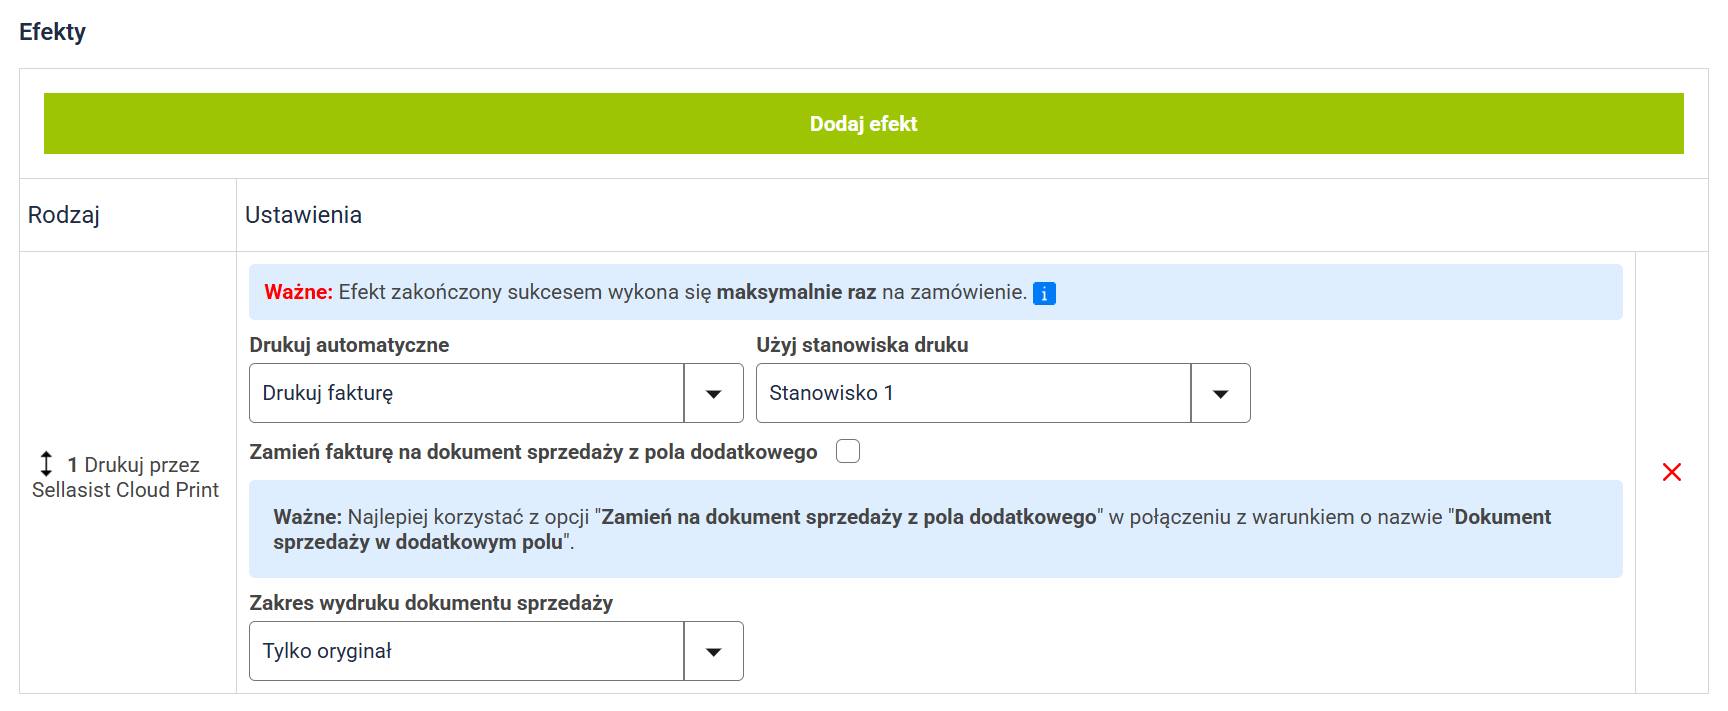
Task: Click the 'Dodaj efekt' green button
Action: click(x=863, y=124)
